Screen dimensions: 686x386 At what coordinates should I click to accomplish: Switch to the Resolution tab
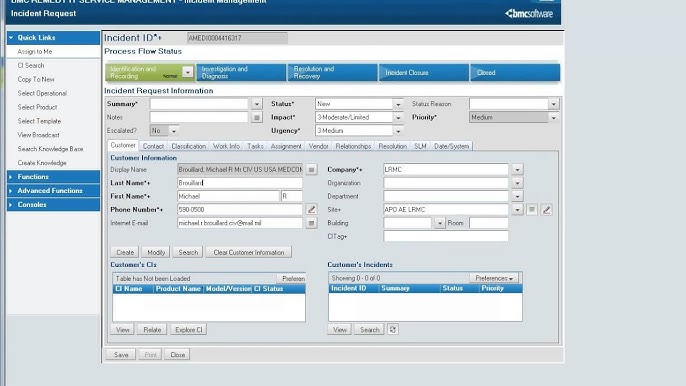click(392, 146)
